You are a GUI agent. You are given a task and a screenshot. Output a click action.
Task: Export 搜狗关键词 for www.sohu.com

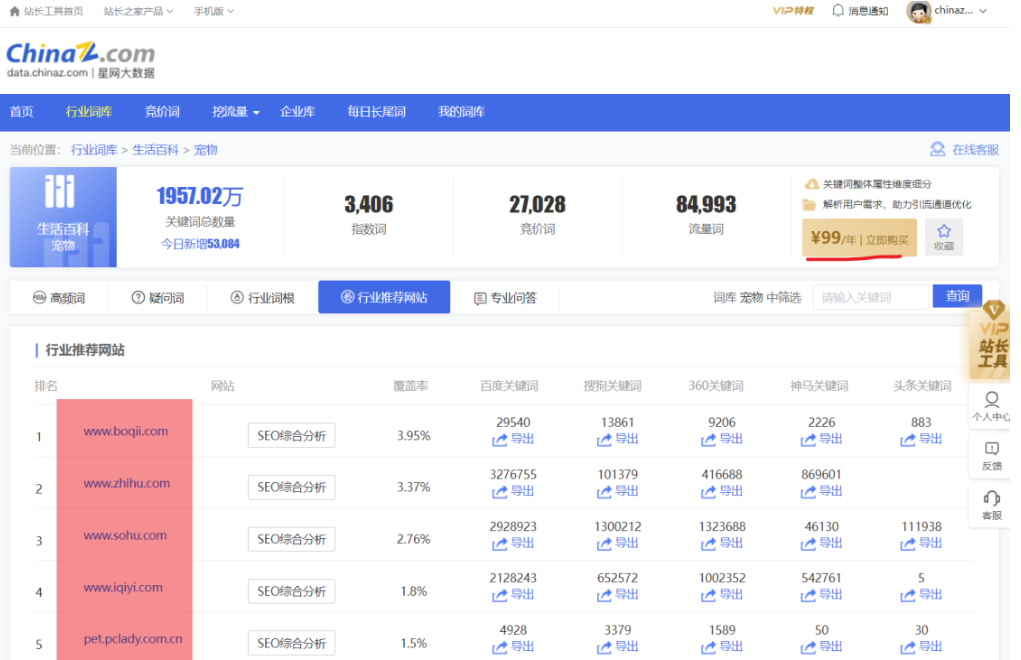click(617, 543)
